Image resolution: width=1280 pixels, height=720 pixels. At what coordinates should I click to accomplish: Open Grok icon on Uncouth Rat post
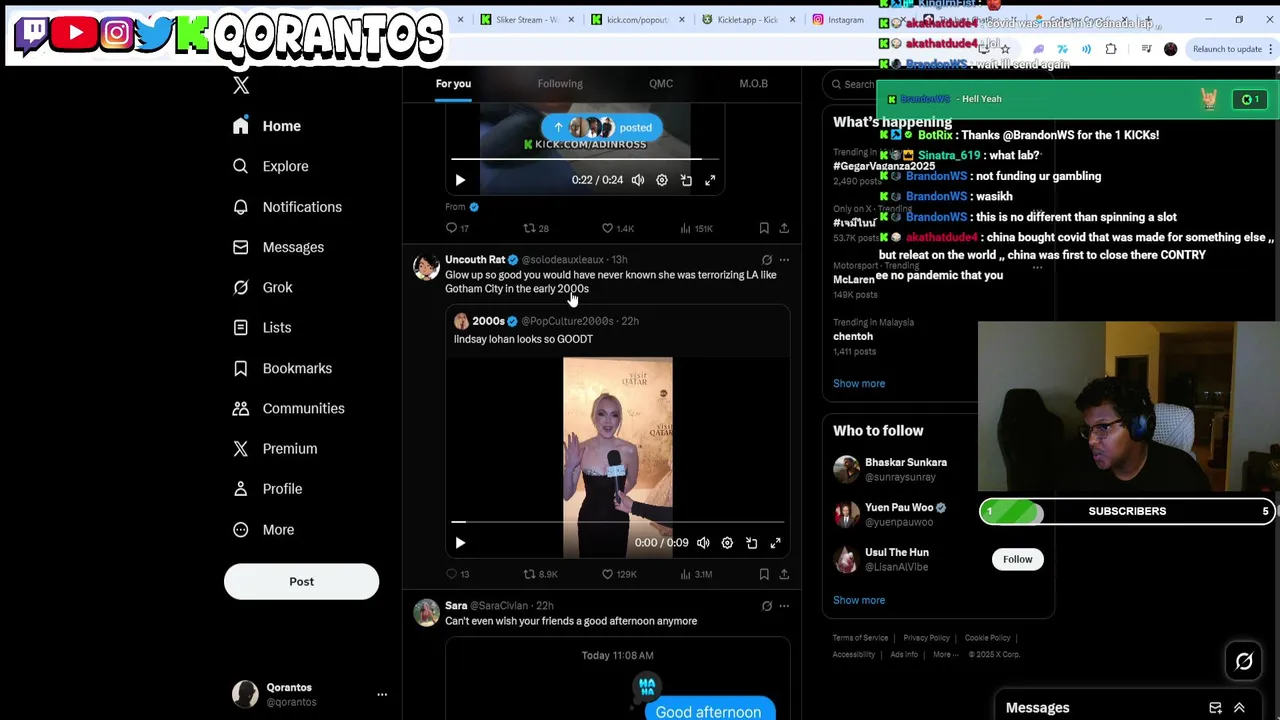(767, 260)
